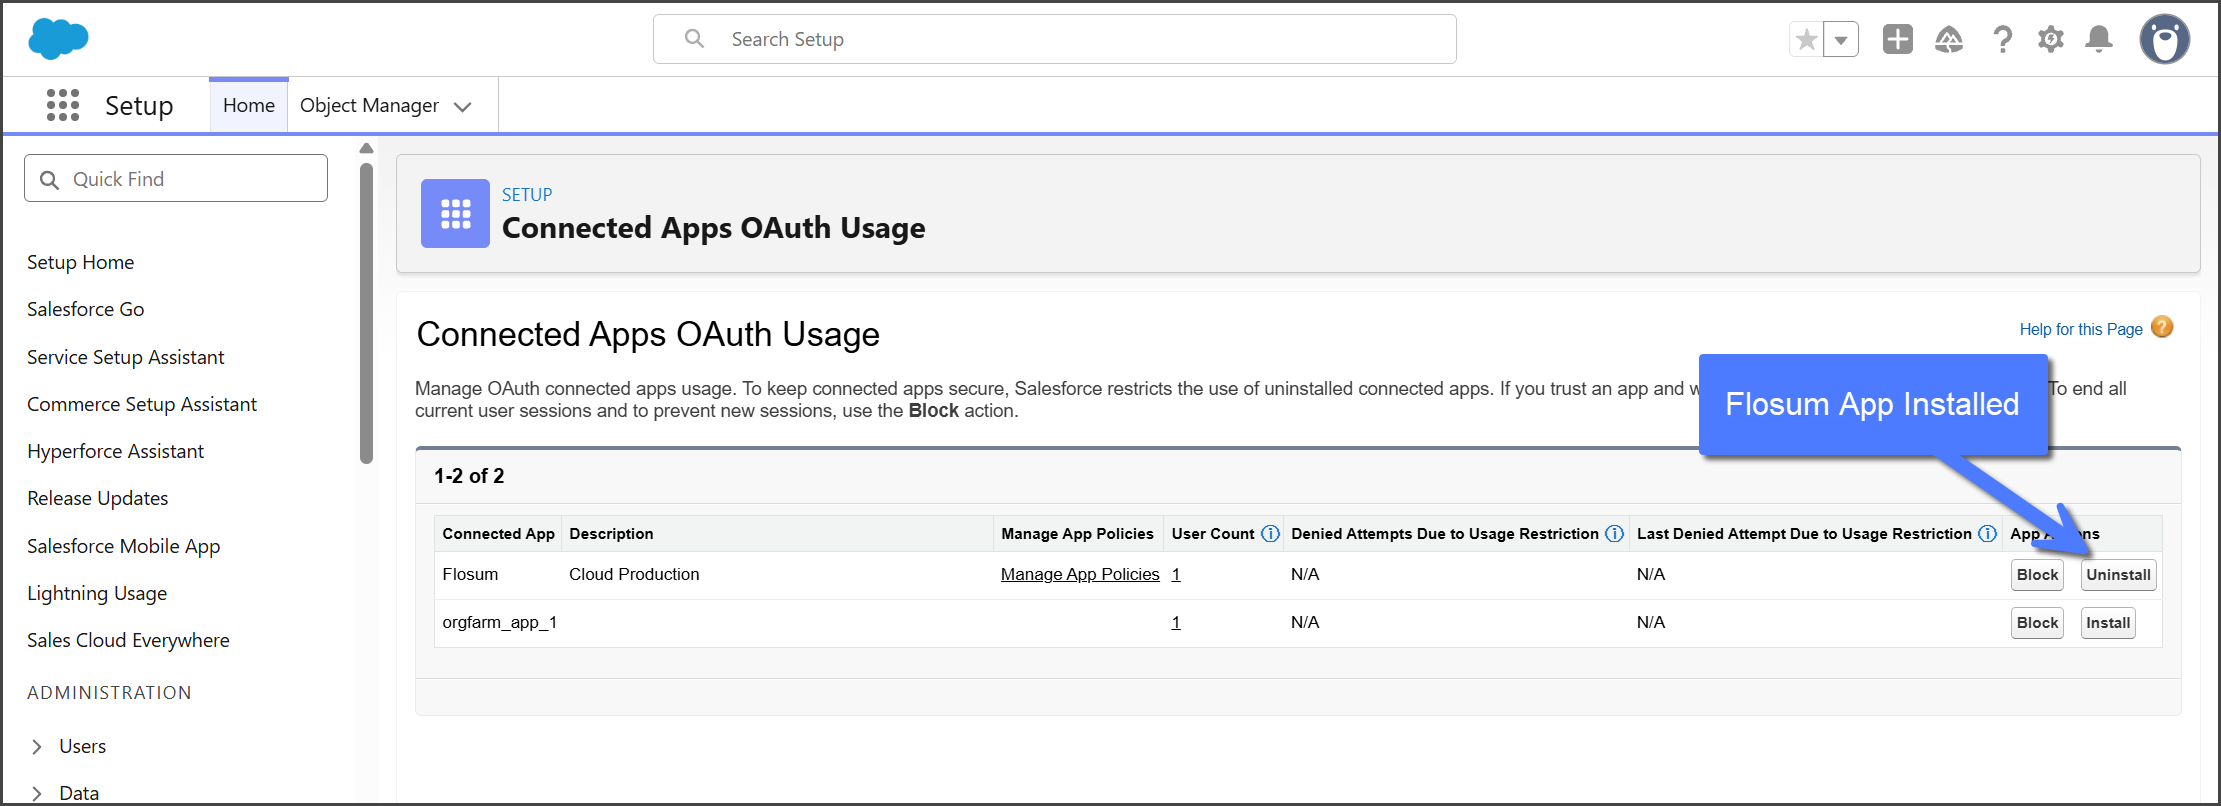Expand the Object Manager tab dropdown
Viewport: 2221px width, 806px height.
[462, 107]
